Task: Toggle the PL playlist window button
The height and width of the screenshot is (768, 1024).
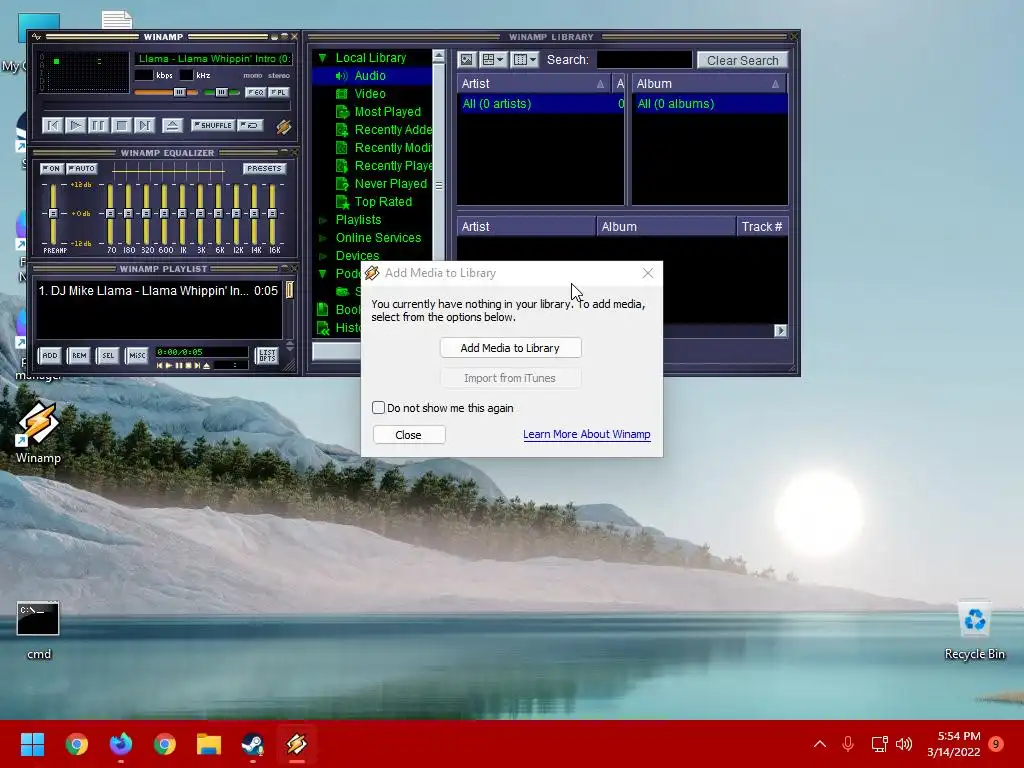Action: point(278,92)
